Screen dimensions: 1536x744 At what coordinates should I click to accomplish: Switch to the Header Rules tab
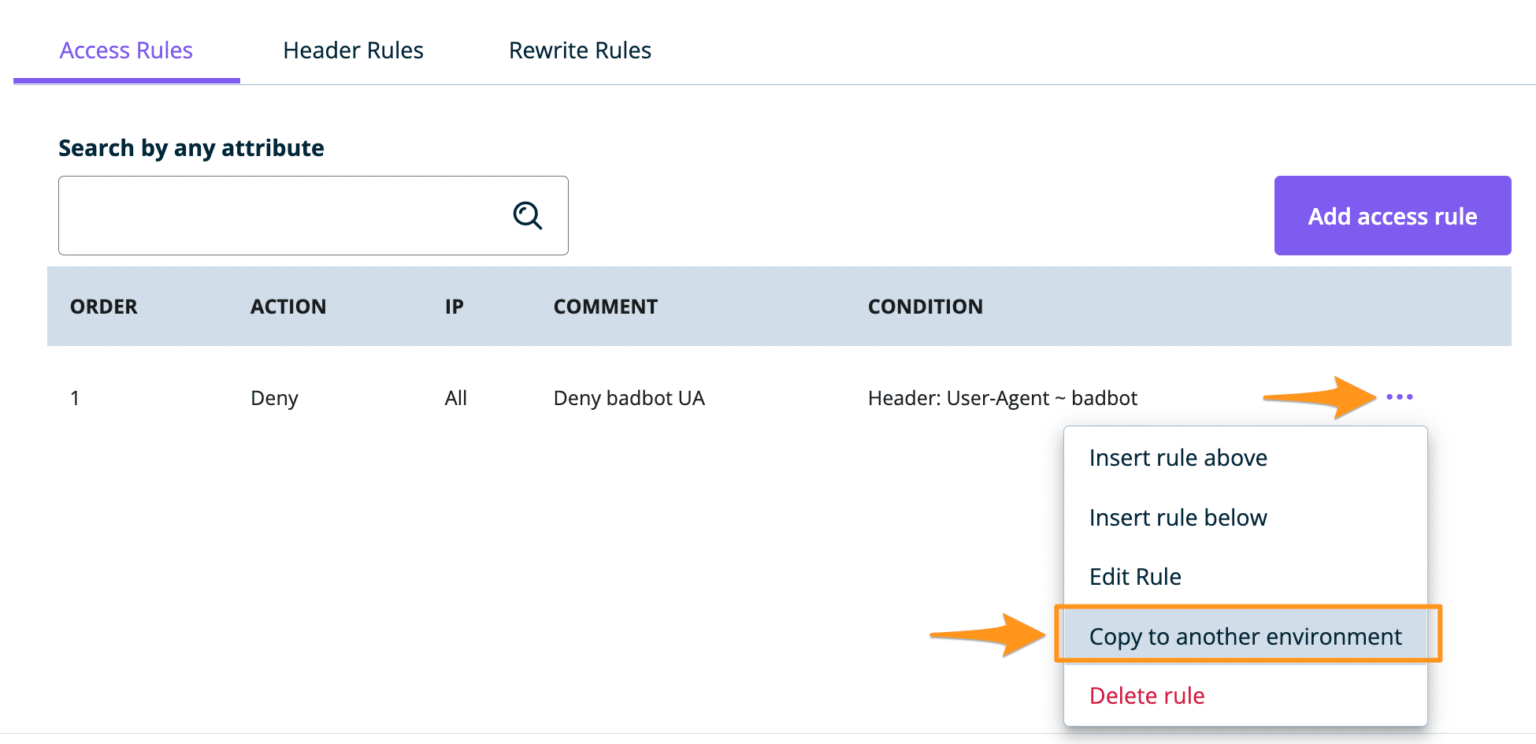[x=353, y=50]
